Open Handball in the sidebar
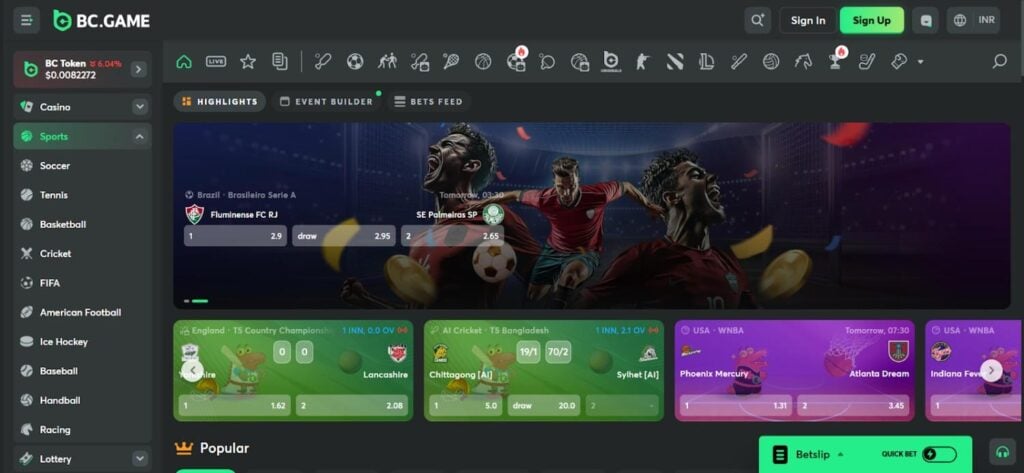Viewport: 1024px width, 473px height. [x=82, y=400]
